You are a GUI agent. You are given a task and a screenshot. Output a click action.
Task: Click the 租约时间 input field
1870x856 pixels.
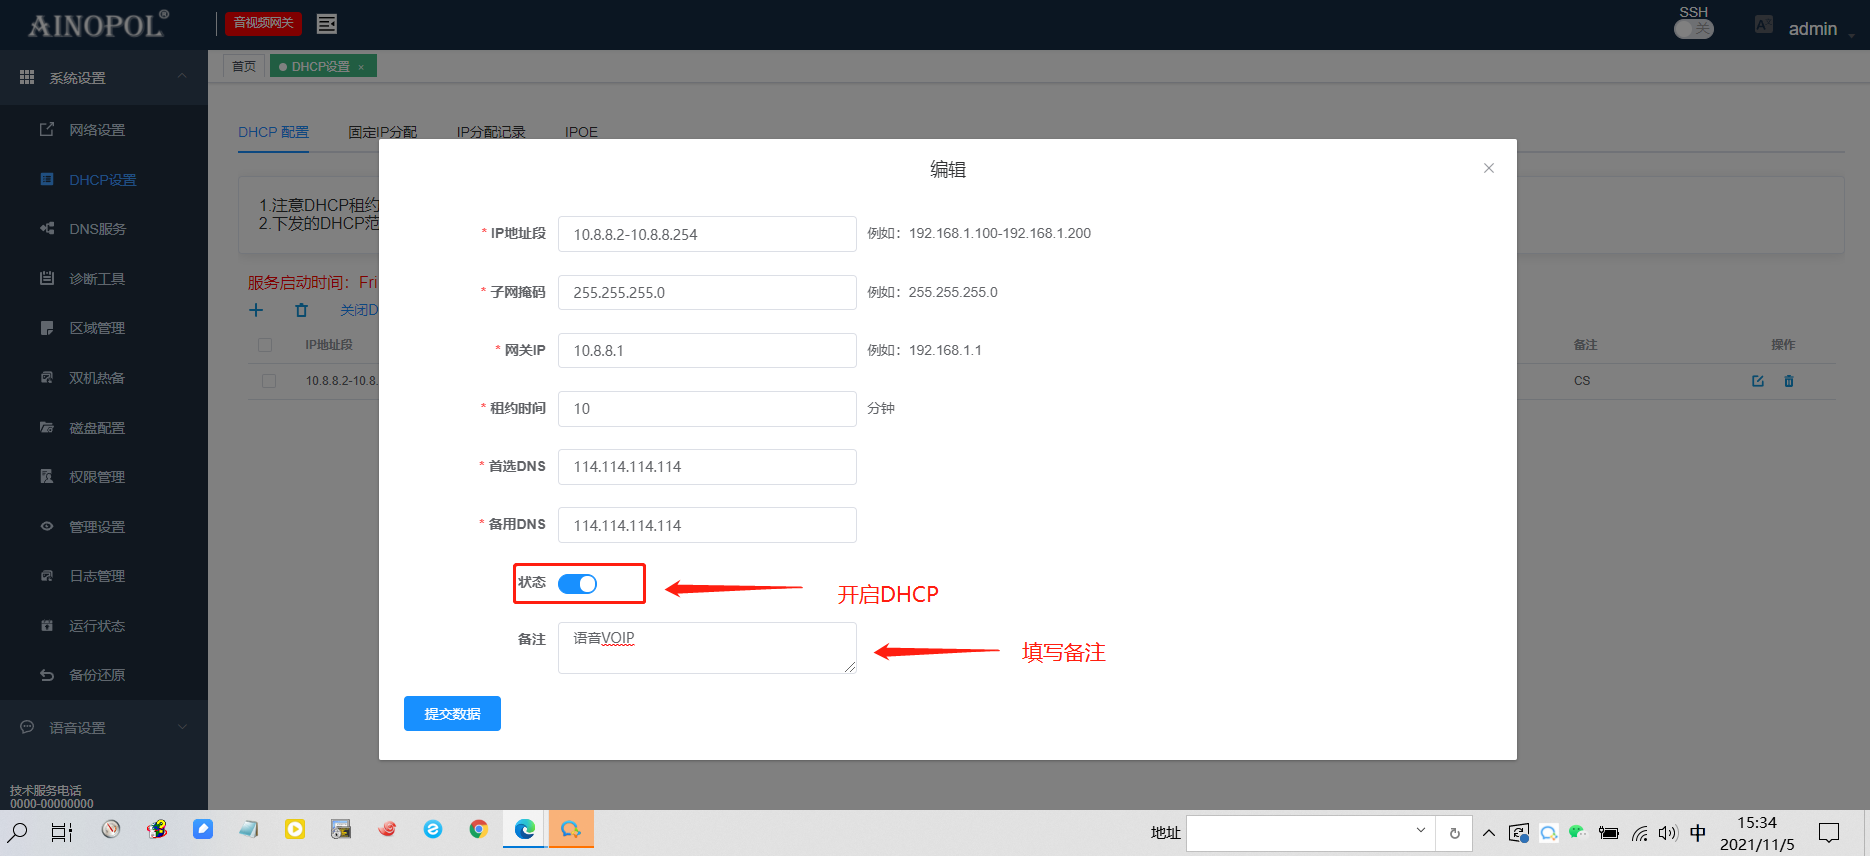[x=706, y=409]
